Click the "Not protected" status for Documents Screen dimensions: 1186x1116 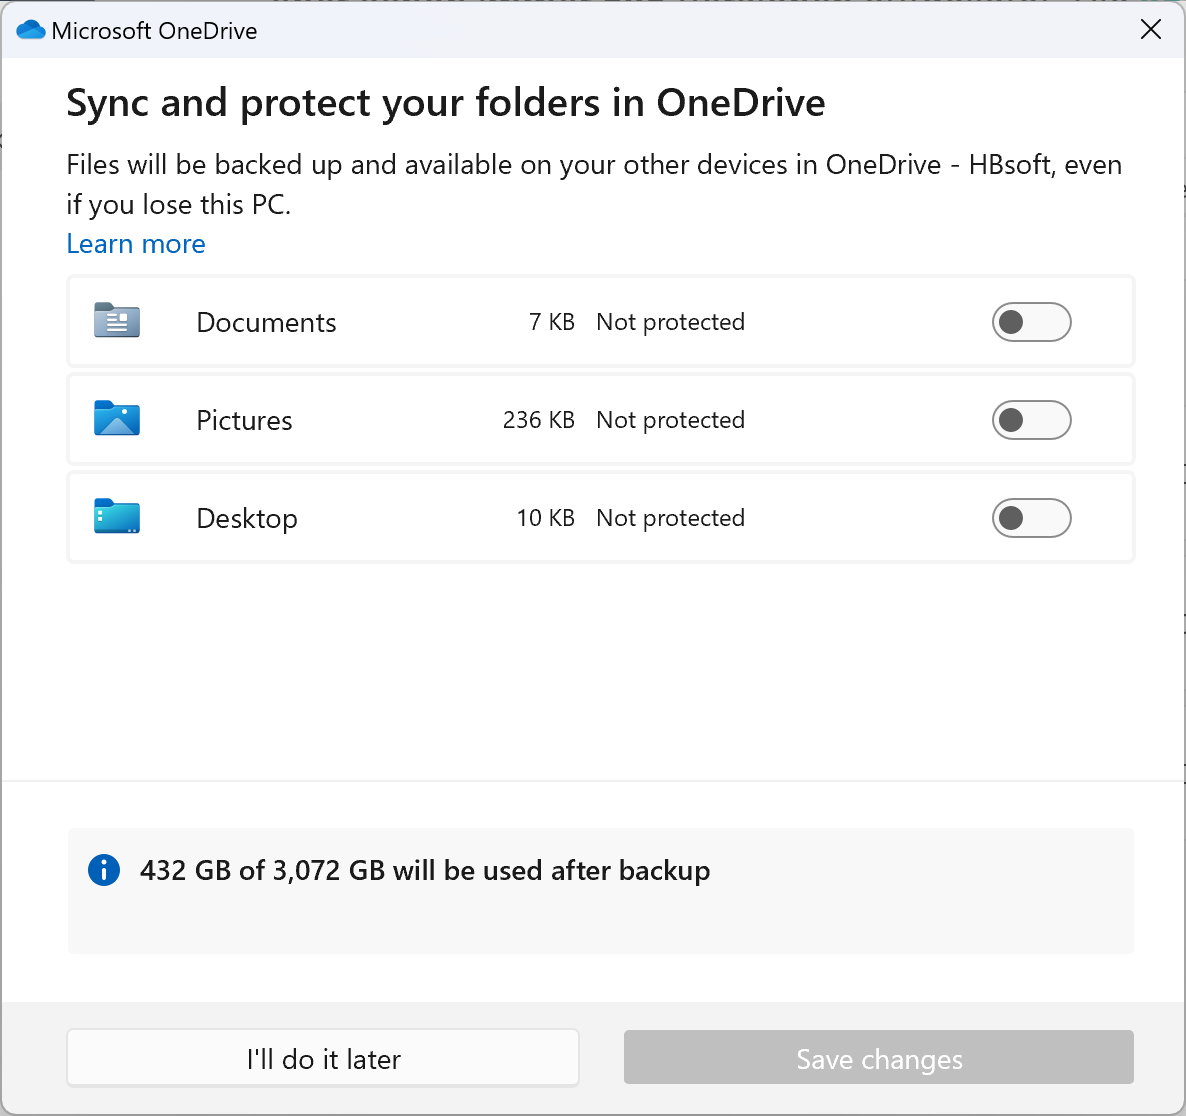pyautogui.click(x=670, y=322)
